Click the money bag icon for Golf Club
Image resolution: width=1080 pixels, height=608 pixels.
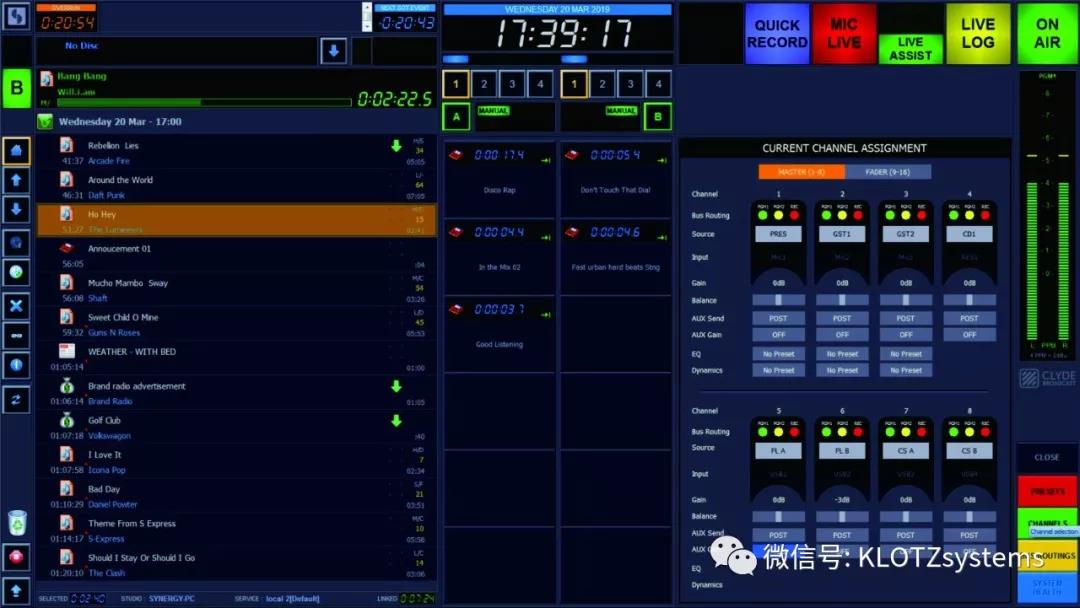[x=66, y=420]
